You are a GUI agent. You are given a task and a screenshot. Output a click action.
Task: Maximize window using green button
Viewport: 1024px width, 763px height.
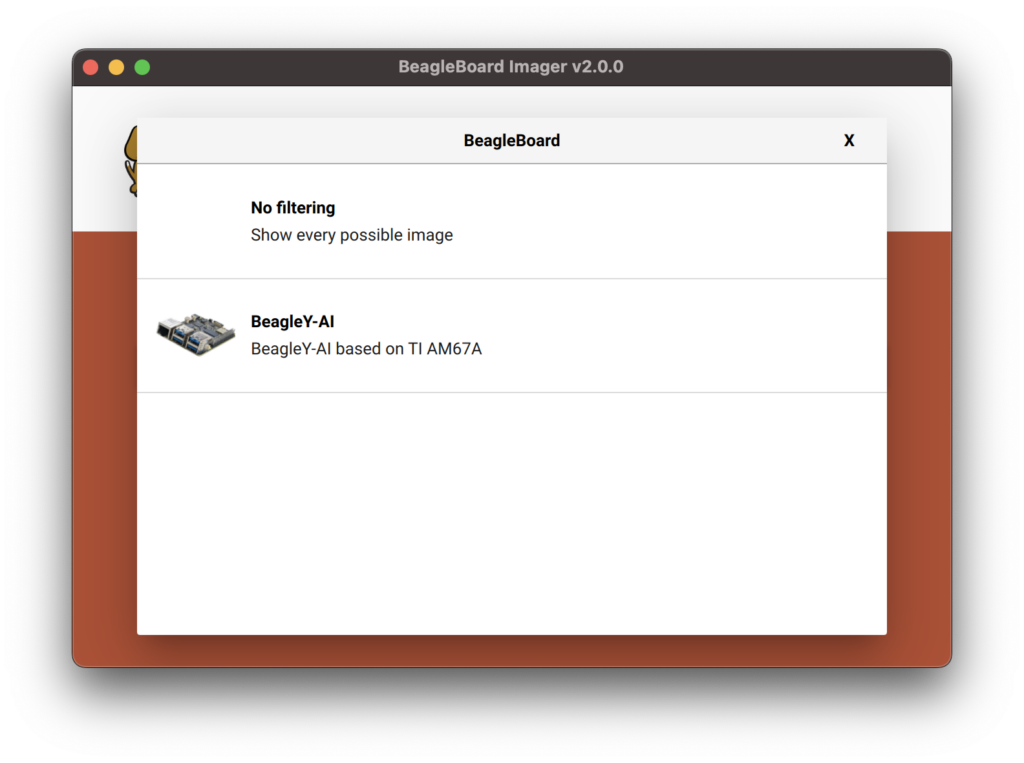(x=142, y=67)
